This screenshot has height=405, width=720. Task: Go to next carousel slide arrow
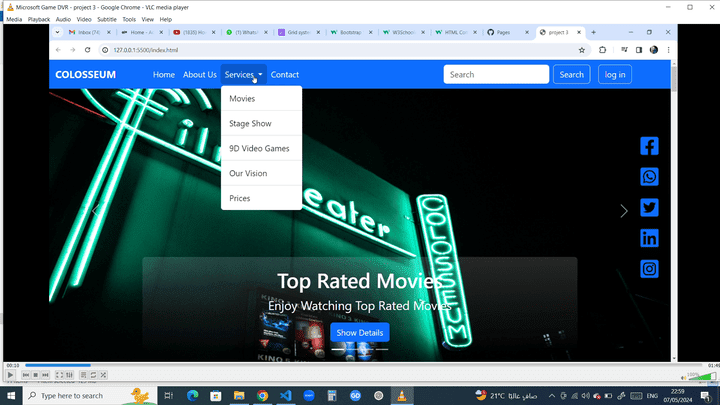pyautogui.click(x=624, y=211)
